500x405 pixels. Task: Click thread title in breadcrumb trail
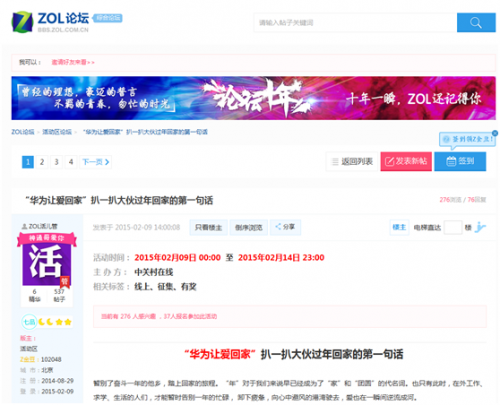click(x=145, y=132)
